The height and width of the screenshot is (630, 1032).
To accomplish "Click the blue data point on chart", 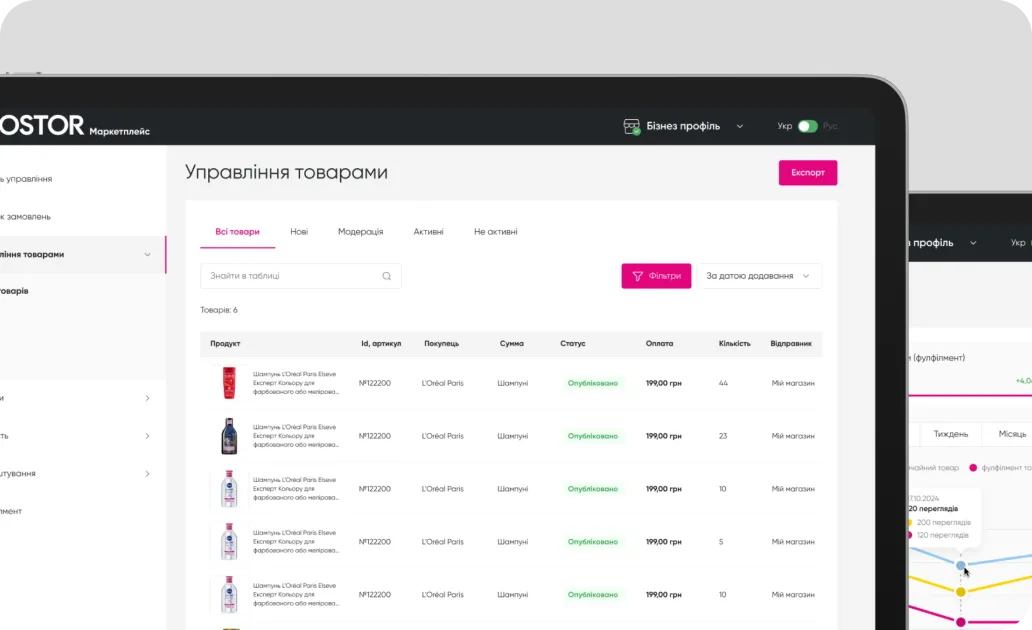I will 961,565.
